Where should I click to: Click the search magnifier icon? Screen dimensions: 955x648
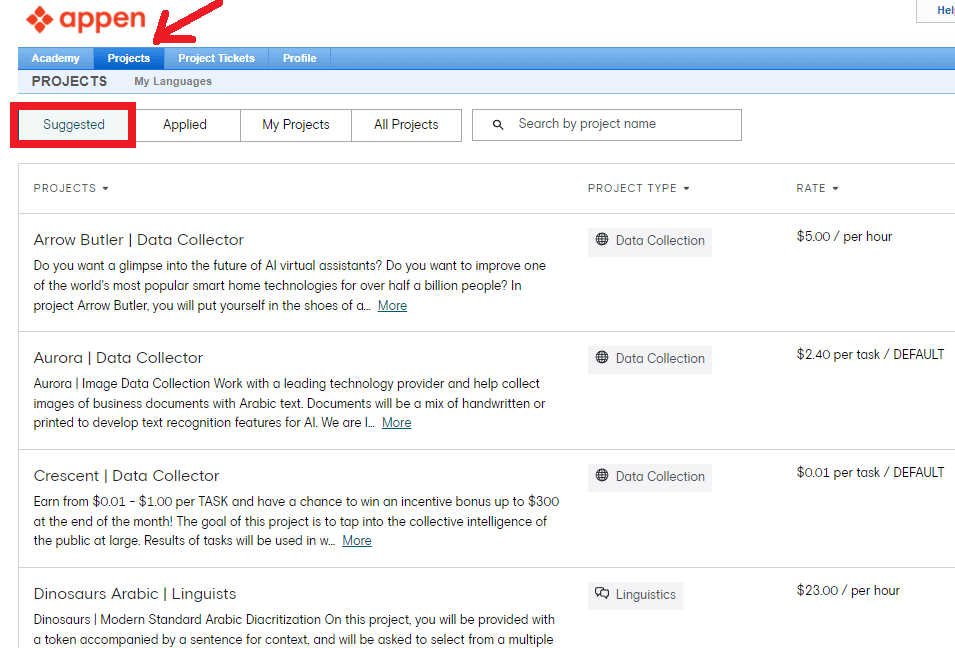click(x=498, y=125)
